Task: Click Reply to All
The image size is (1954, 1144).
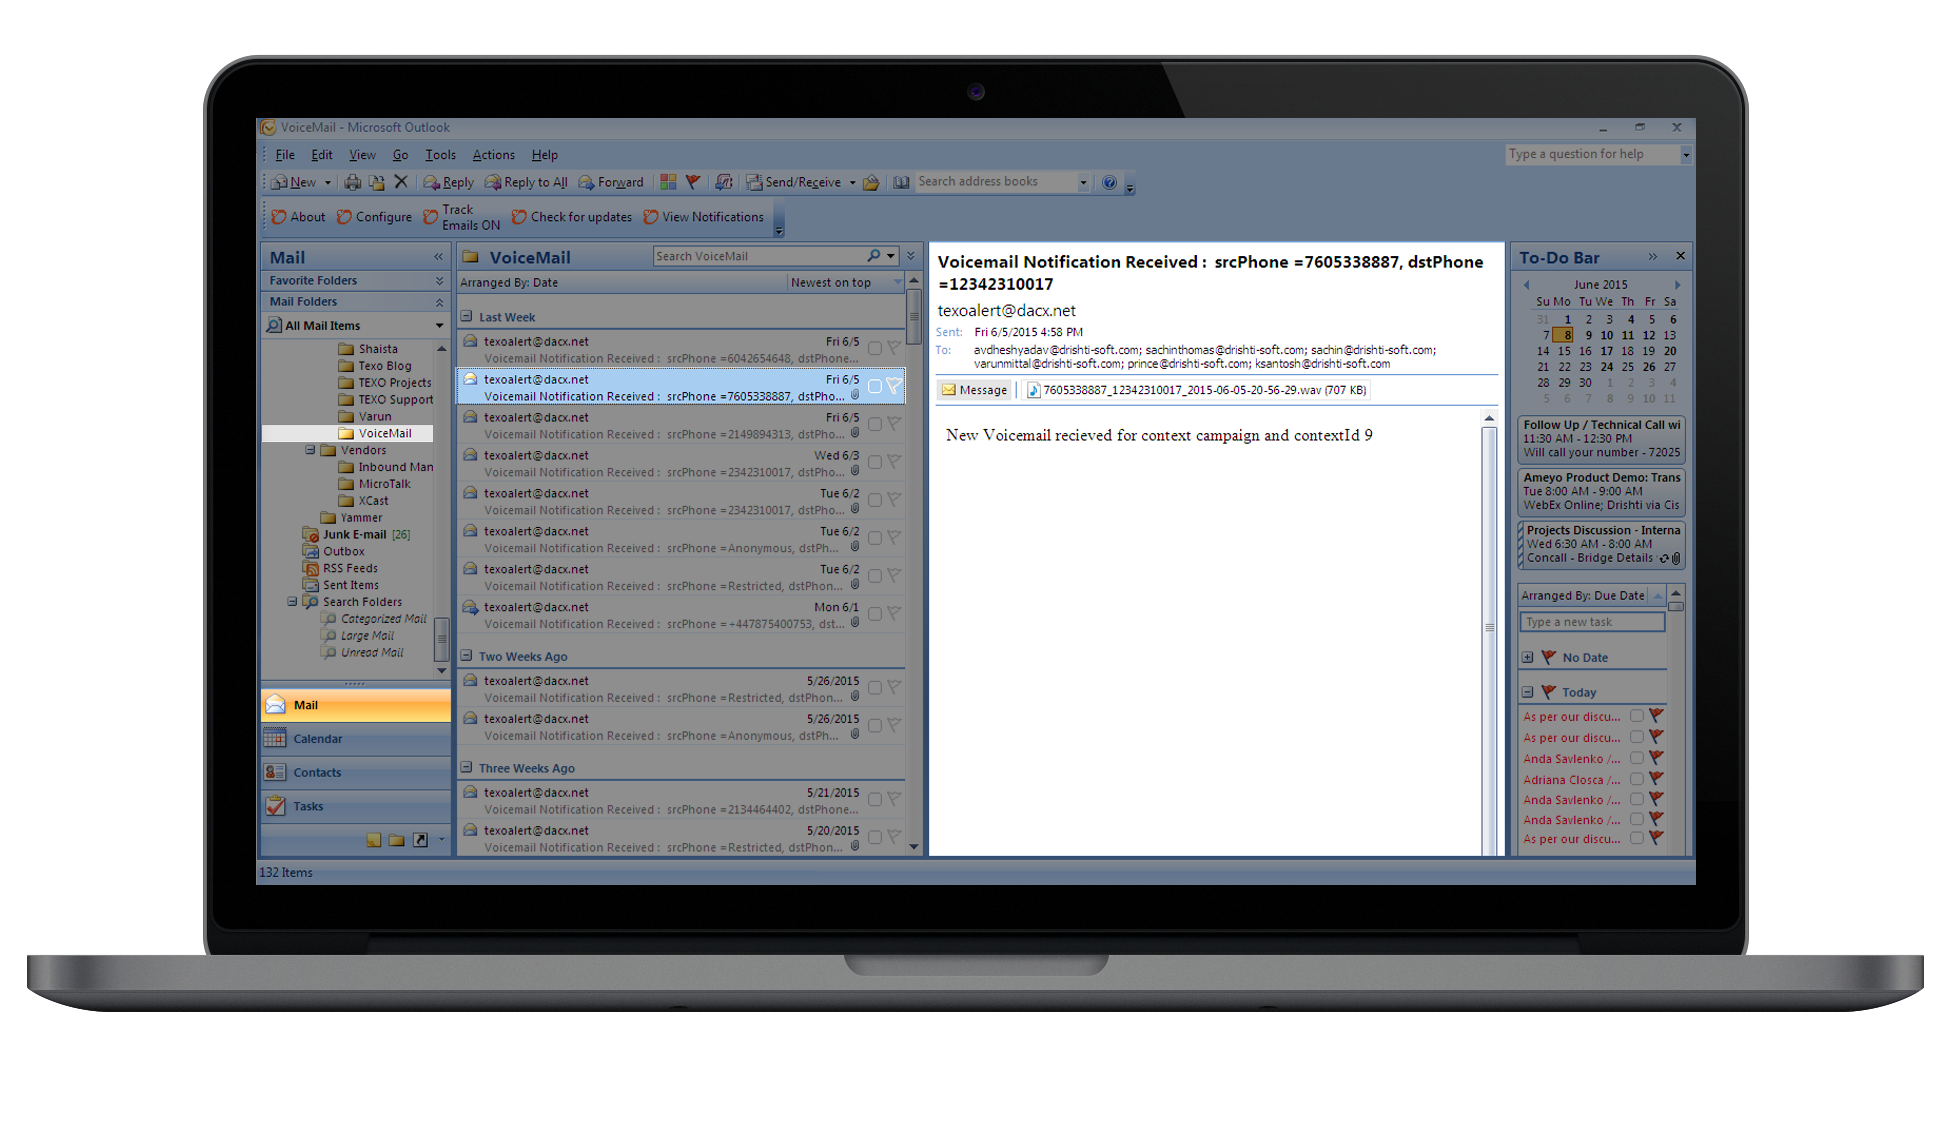Action: 526,182
